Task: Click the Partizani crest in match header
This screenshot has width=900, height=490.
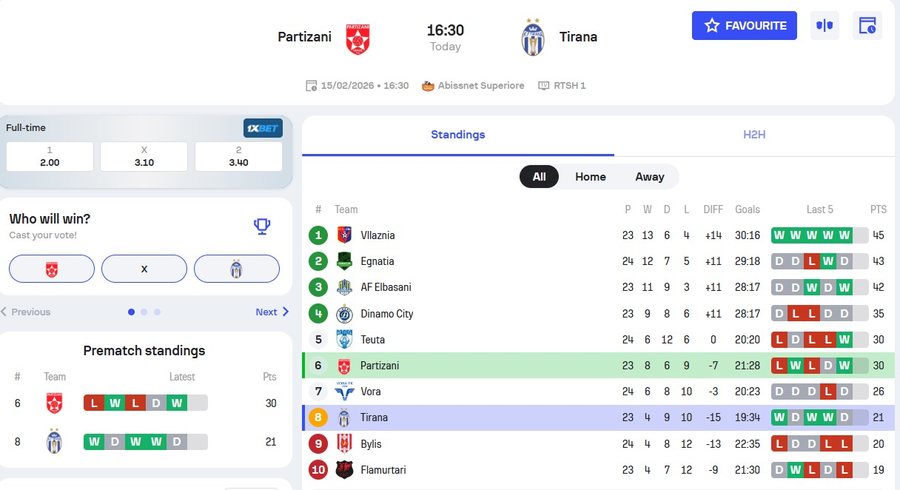Action: [358, 38]
